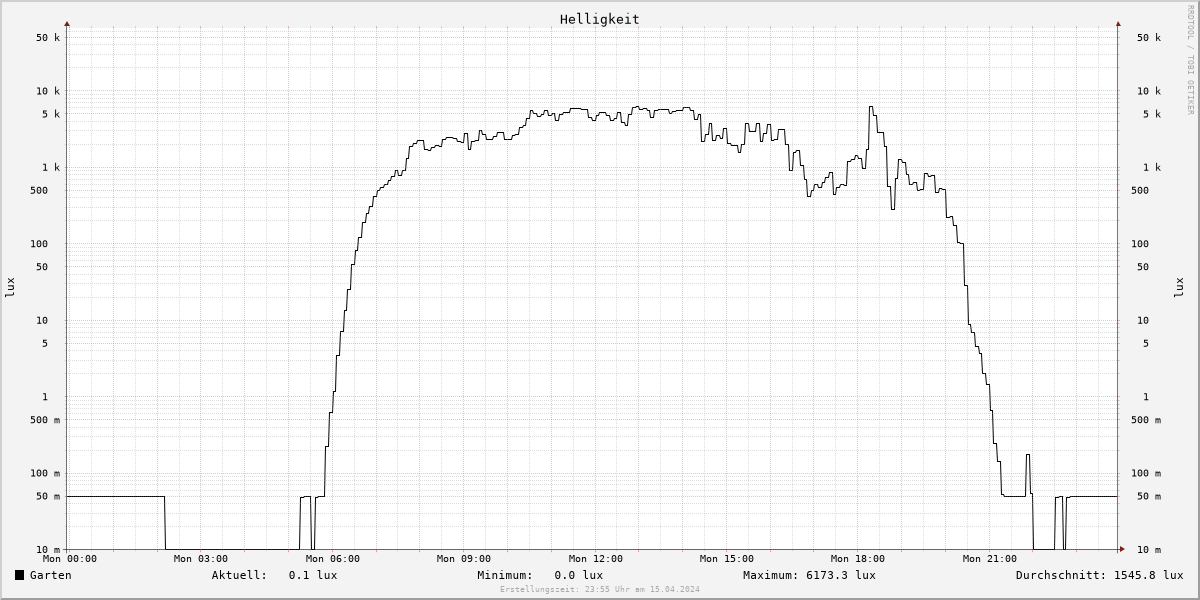Click the chart title "Helligkeit"
1200x600 pixels.
(600, 19)
